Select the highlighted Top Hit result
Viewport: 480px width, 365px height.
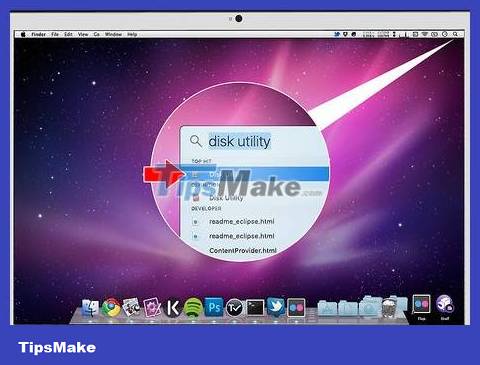[x=255, y=174]
